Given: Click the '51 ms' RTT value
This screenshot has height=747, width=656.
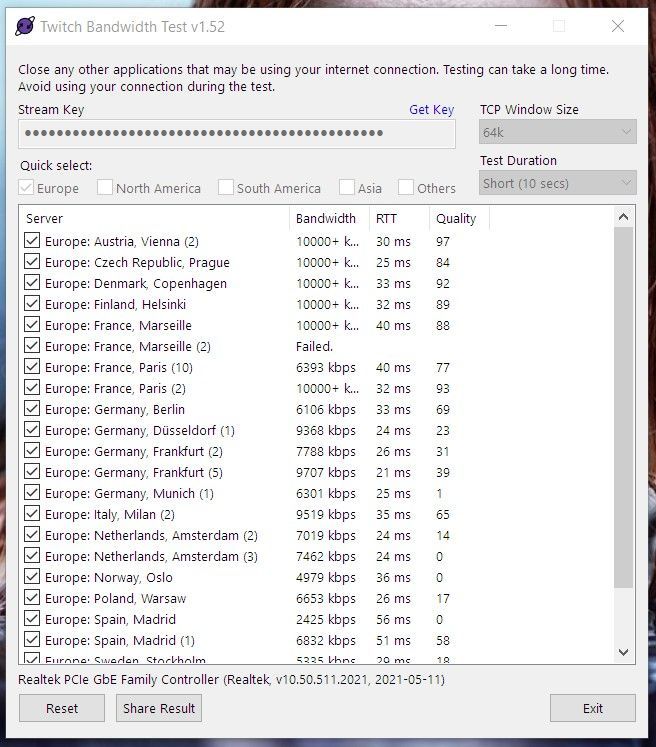Looking at the screenshot, I should click(x=393, y=640).
